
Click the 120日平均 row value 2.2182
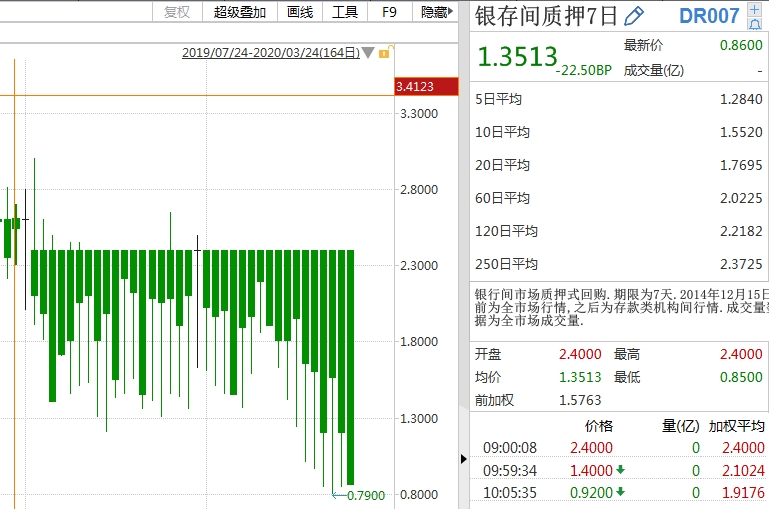tap(741, 231)
